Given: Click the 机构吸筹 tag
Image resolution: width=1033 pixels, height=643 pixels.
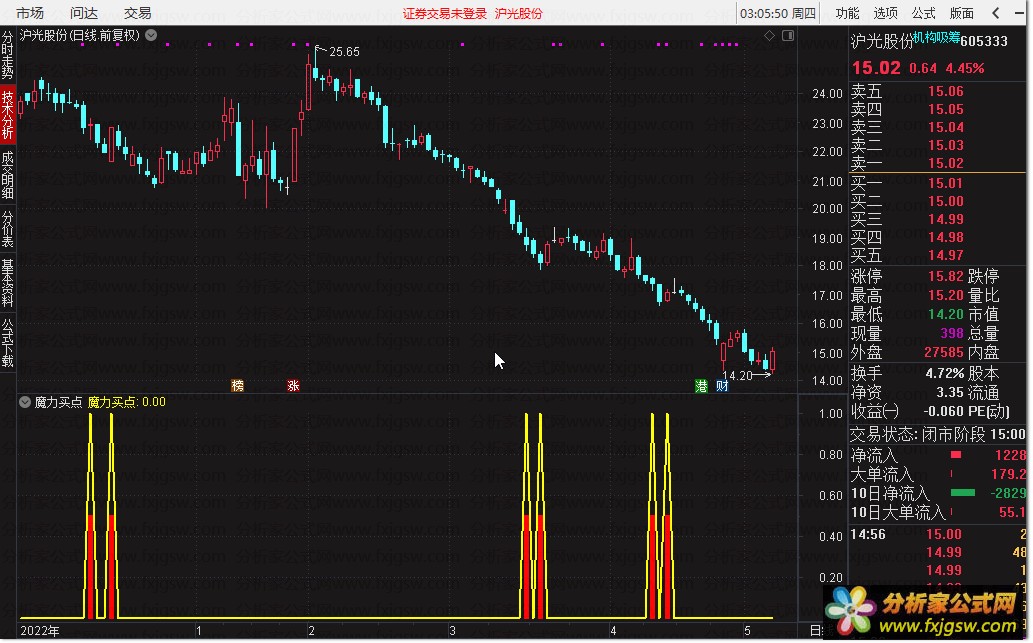Looking at the screenshot, I should (x=936, y=37).
